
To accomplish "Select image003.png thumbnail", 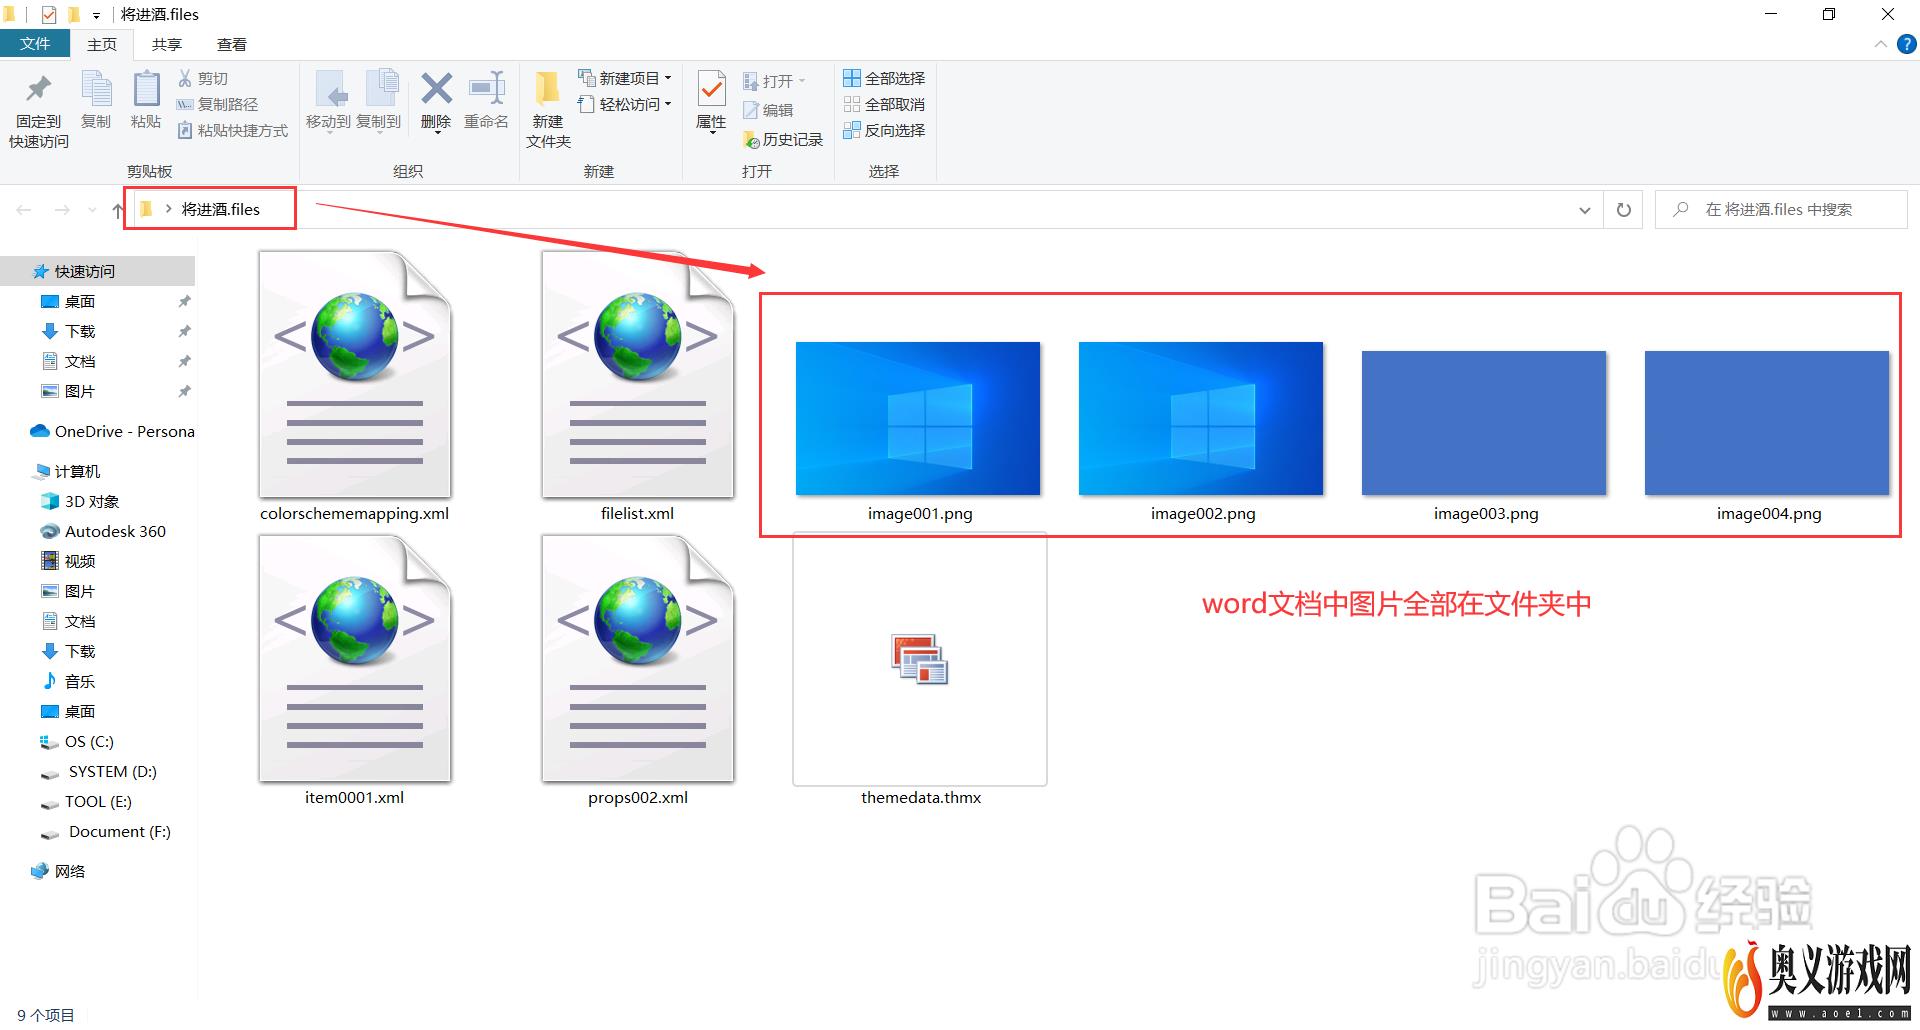I will (x=1484, y=423).
